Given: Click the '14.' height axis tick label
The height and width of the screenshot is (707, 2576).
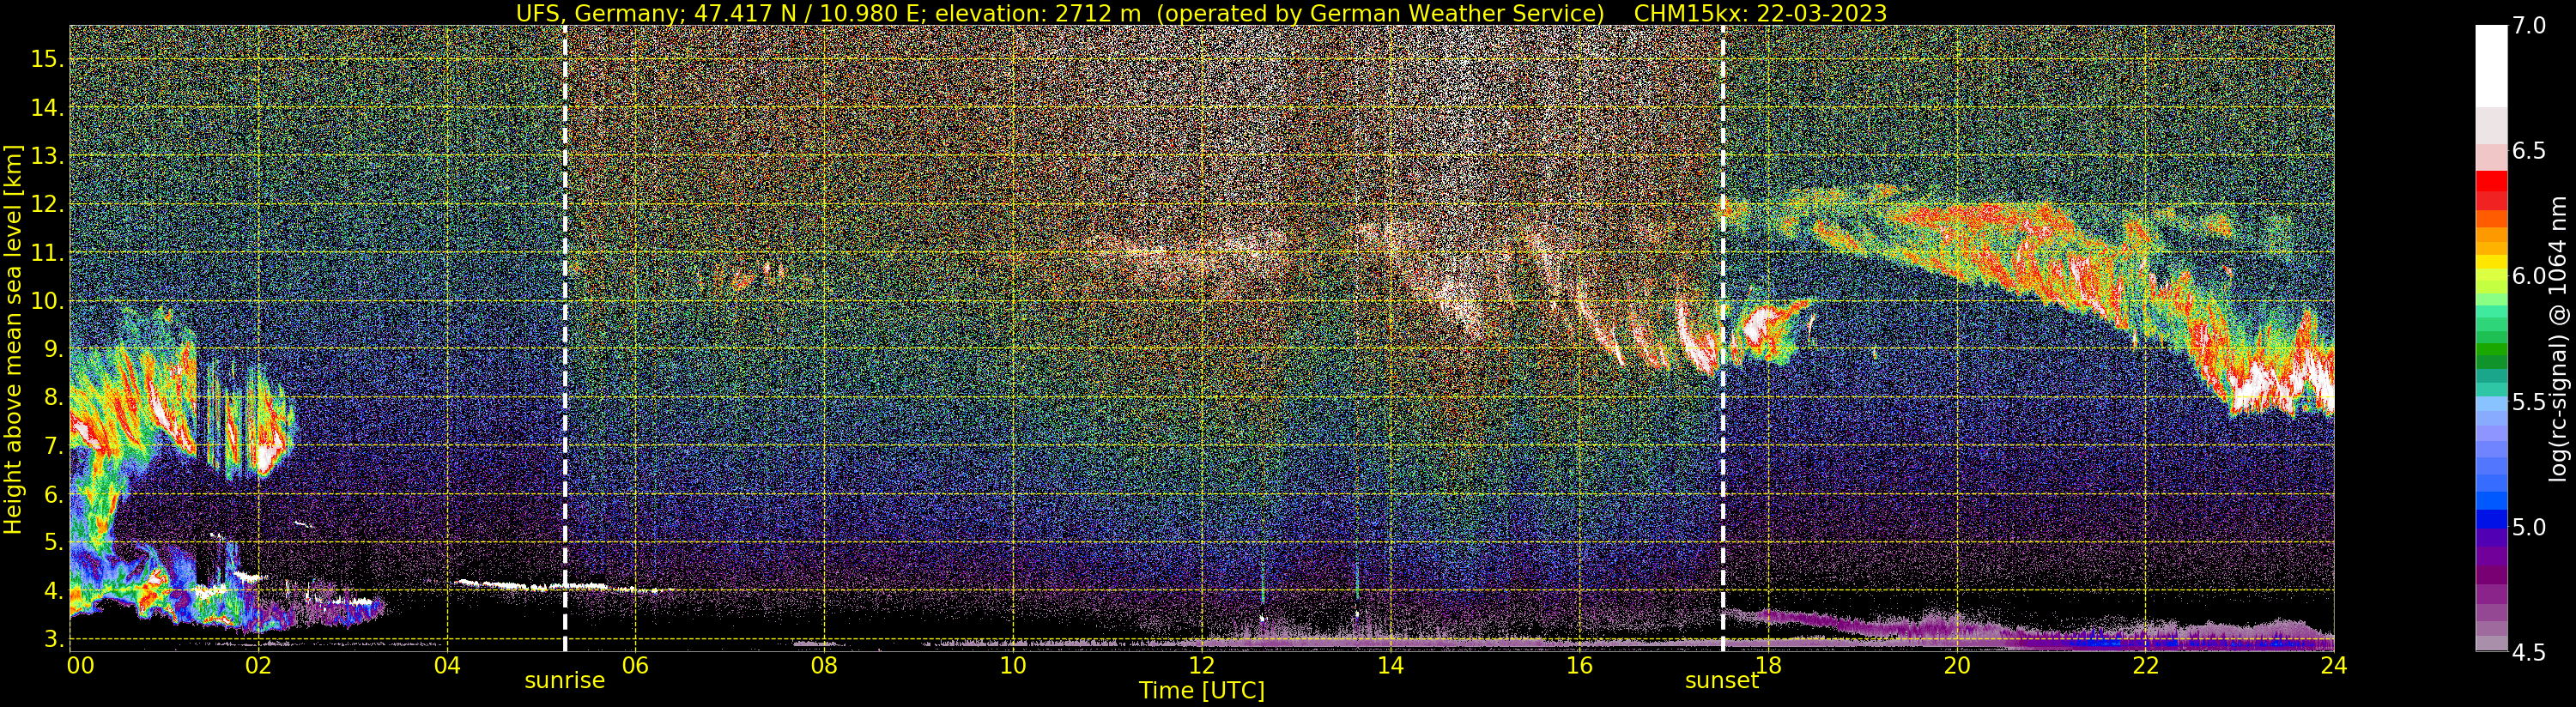Looking at the screenshot, I should pyautogui.click(x=46, y=107).
